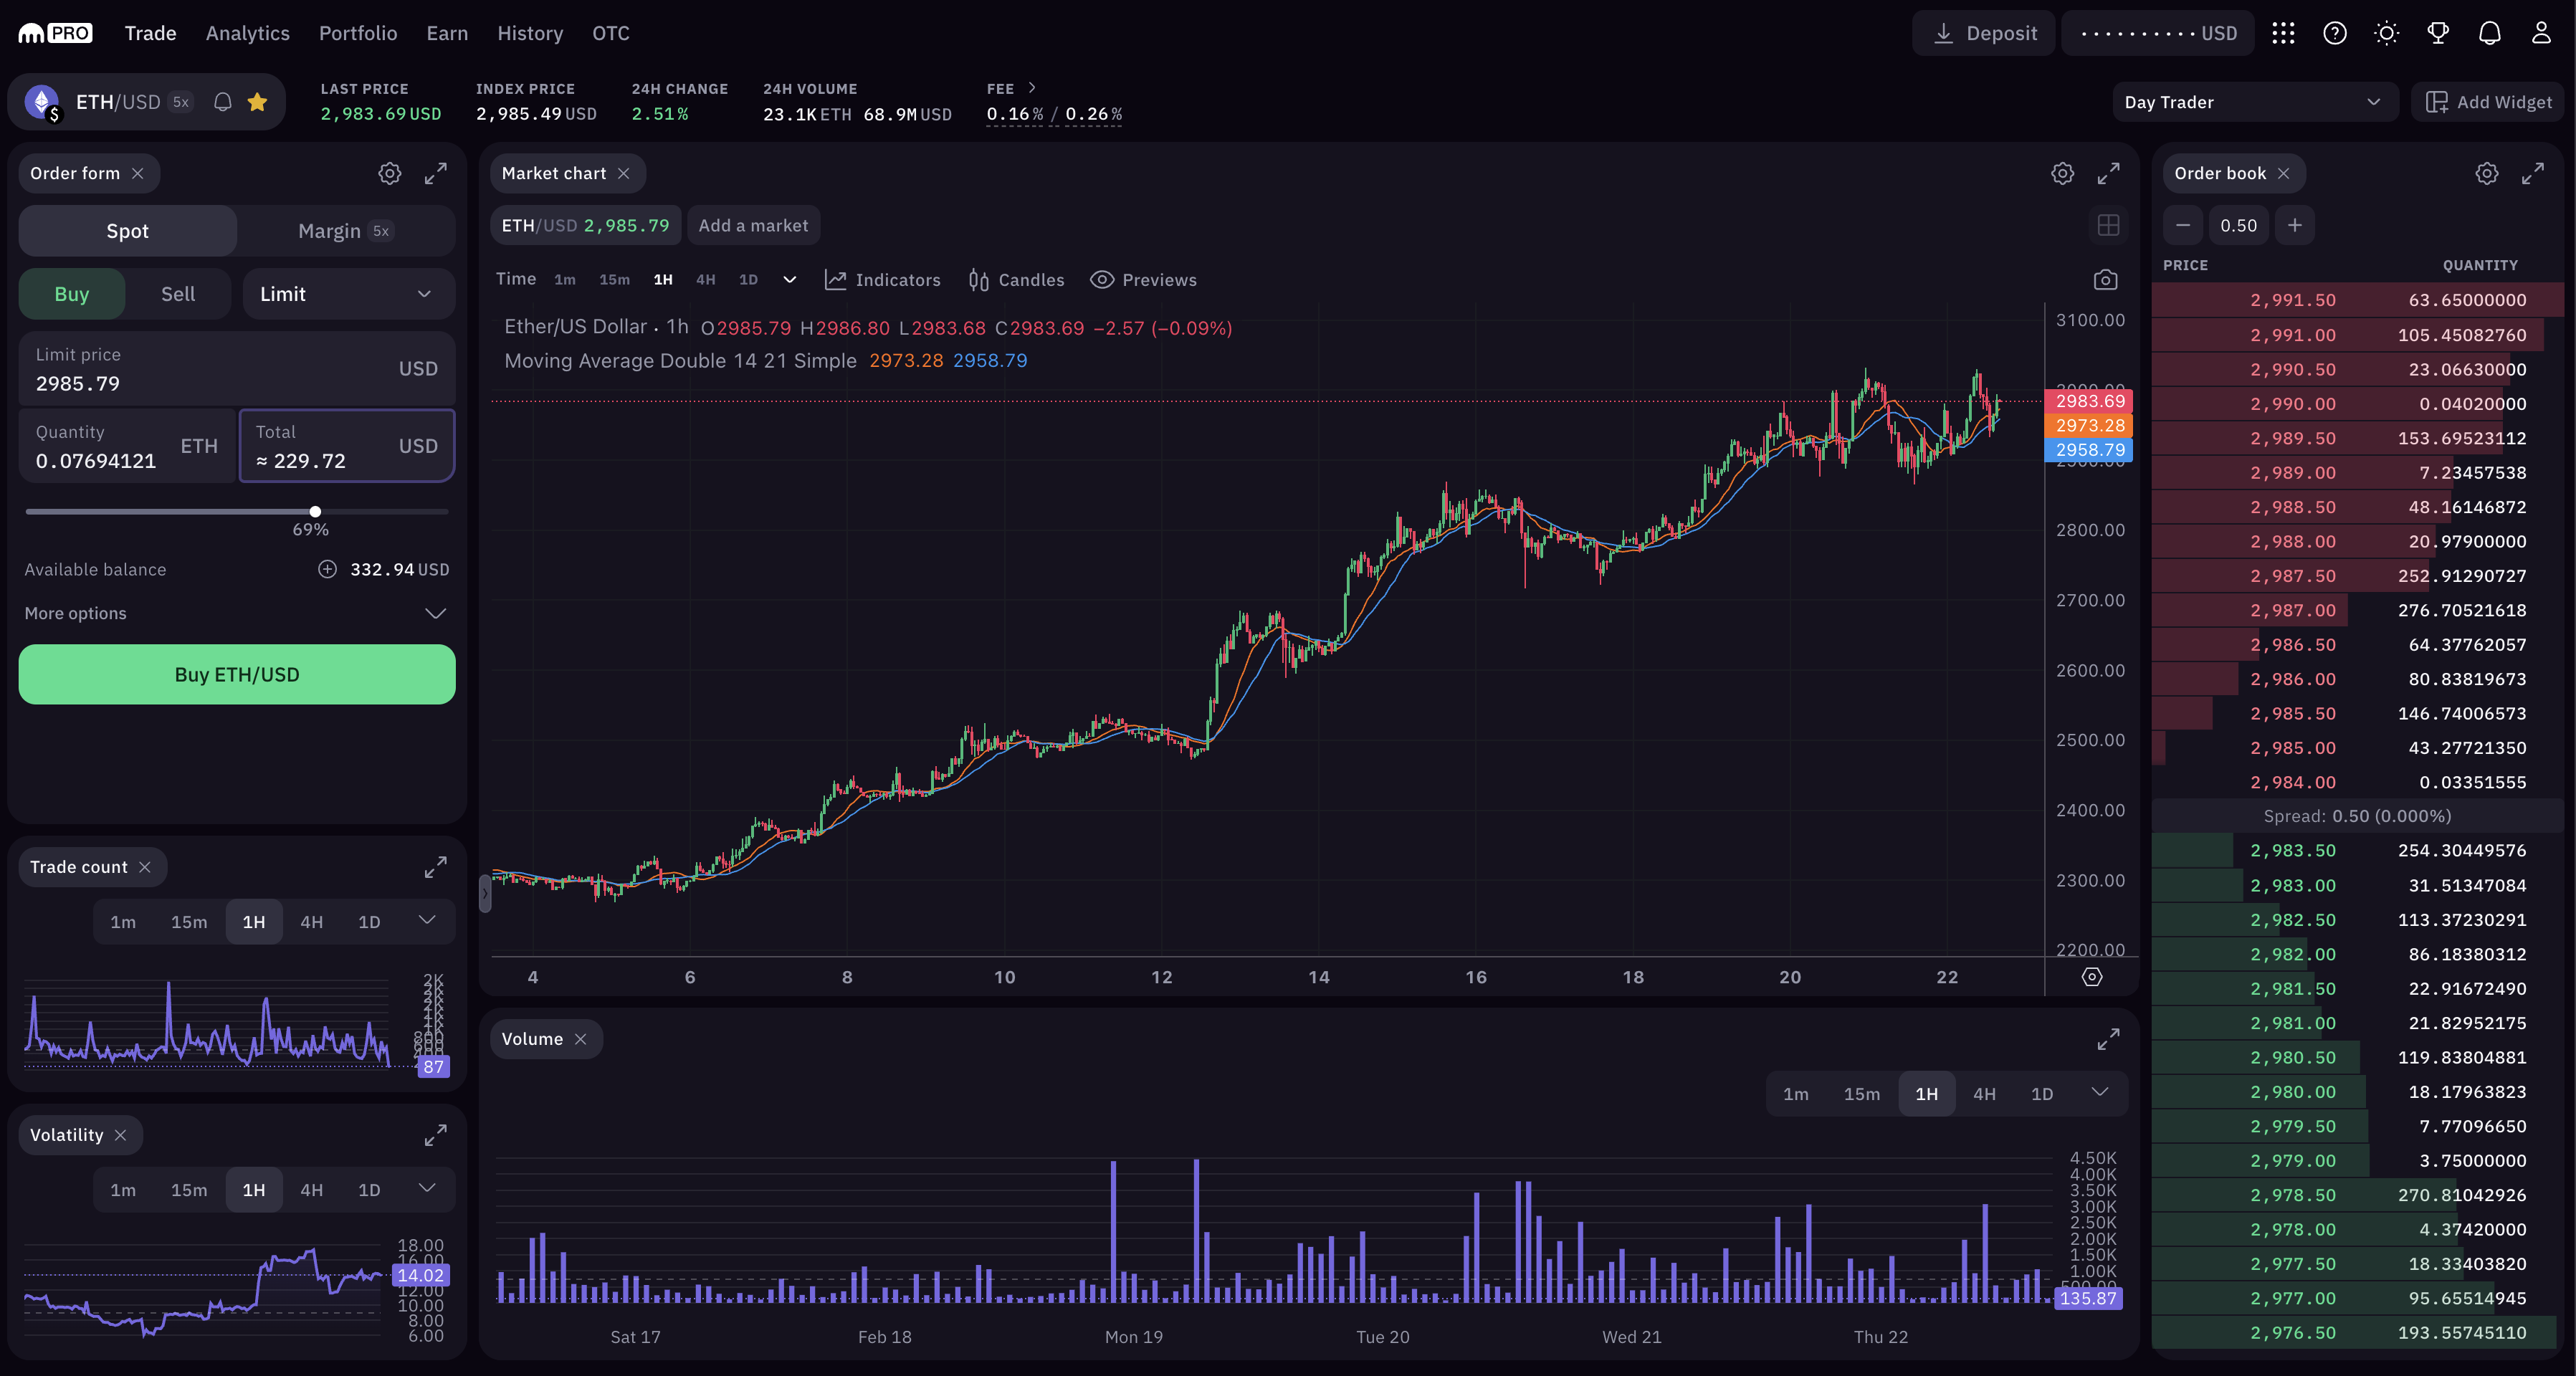Toggle chart Previews eye option
Screen dimensions: 2576x1376
[x=1143, y=280]
